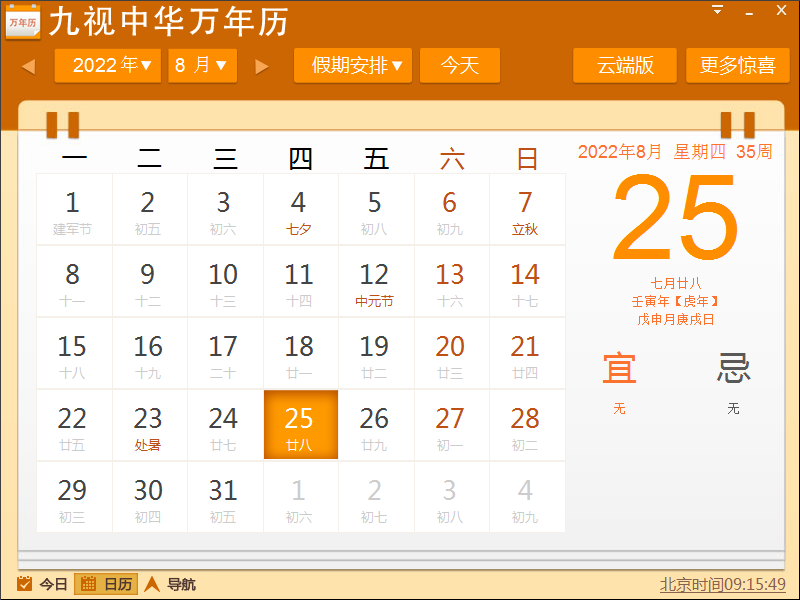This screenshot has height=600, width=800.
Task: Select August 1 建军节 date cell
Action: pyautogui.click(x=73, y=210)
